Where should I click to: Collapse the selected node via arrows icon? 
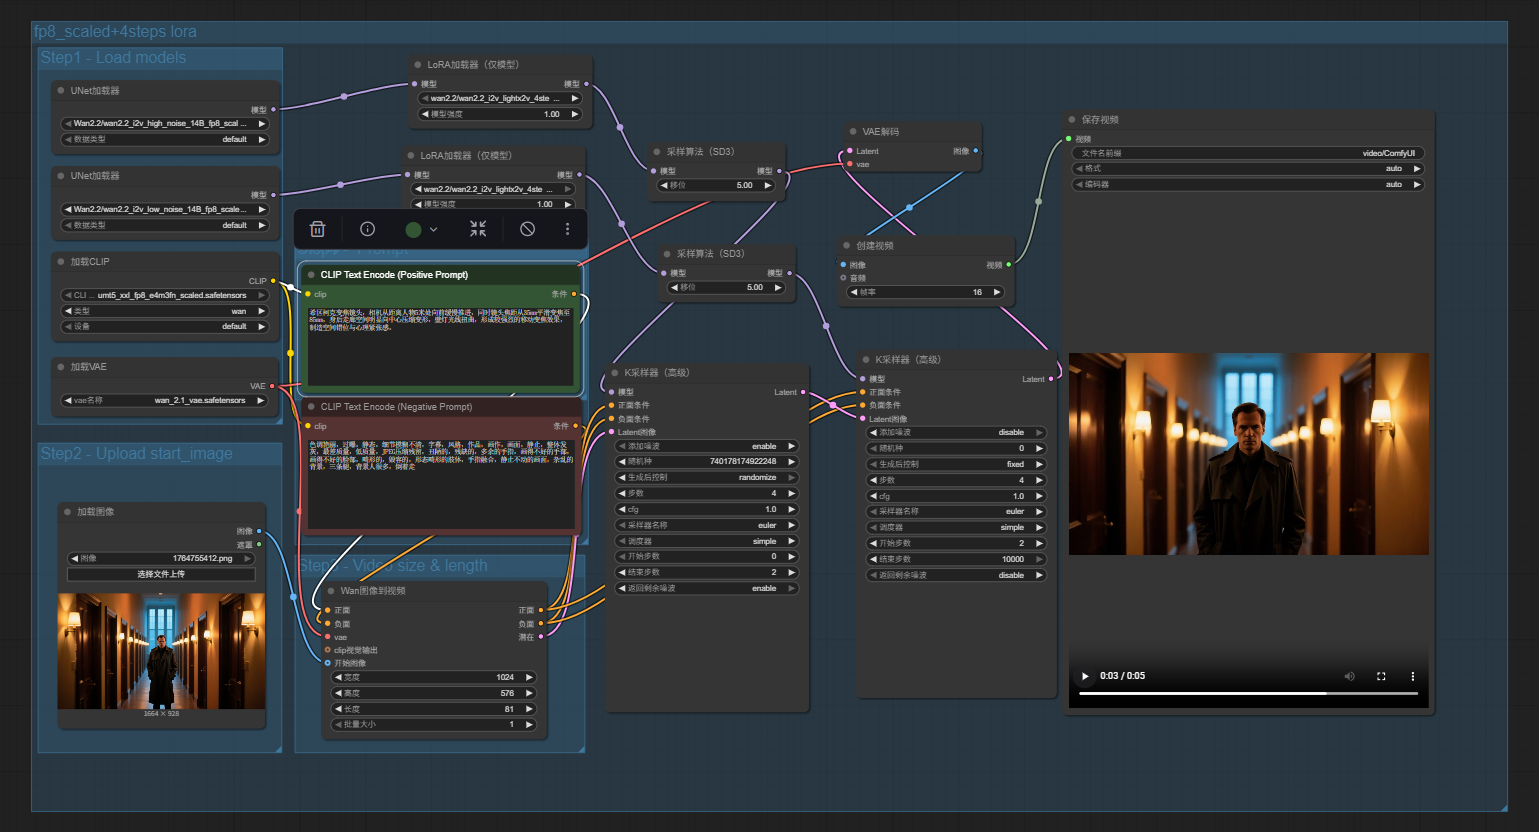pyautogui.click(x=478, y=229)
